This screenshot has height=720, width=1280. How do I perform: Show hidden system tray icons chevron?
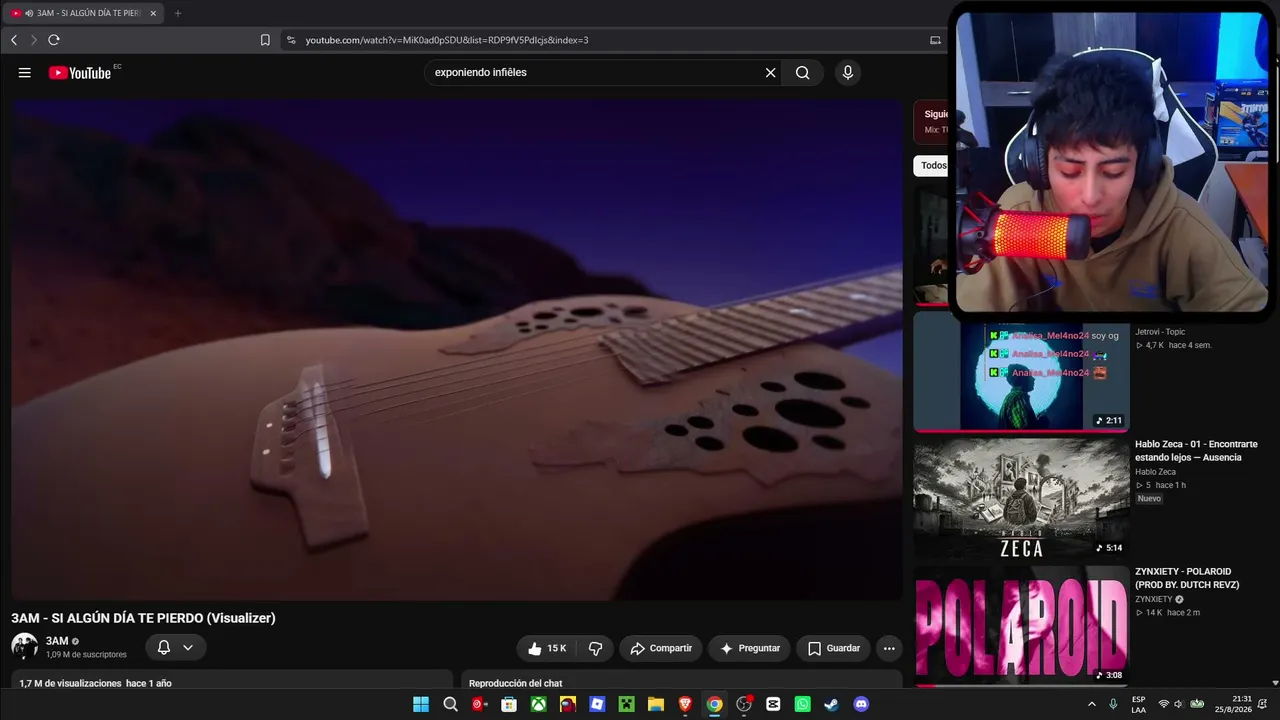1091,704
